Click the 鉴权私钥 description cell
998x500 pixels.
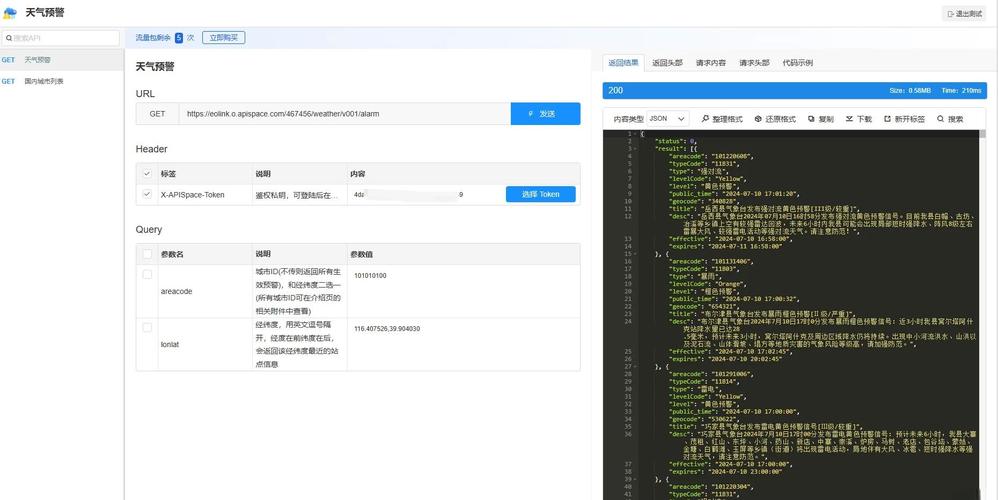tap(297, 195)
